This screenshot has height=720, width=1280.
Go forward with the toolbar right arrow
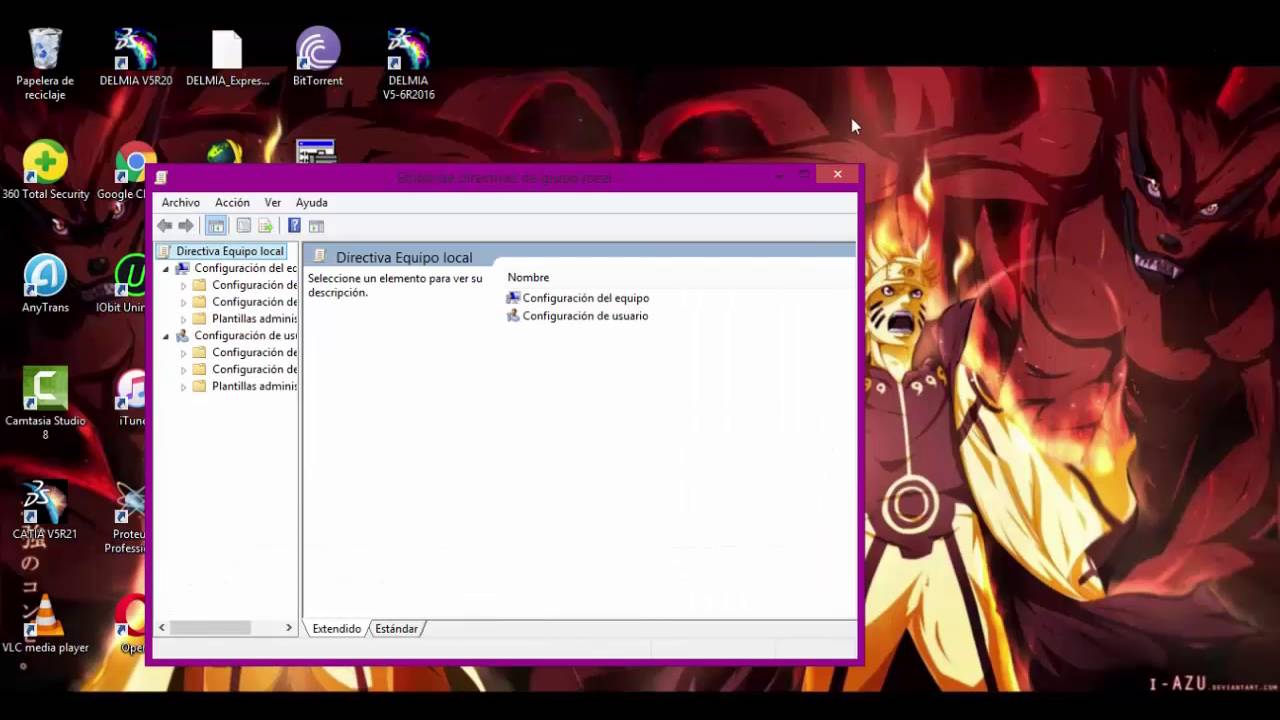(186, 226)
